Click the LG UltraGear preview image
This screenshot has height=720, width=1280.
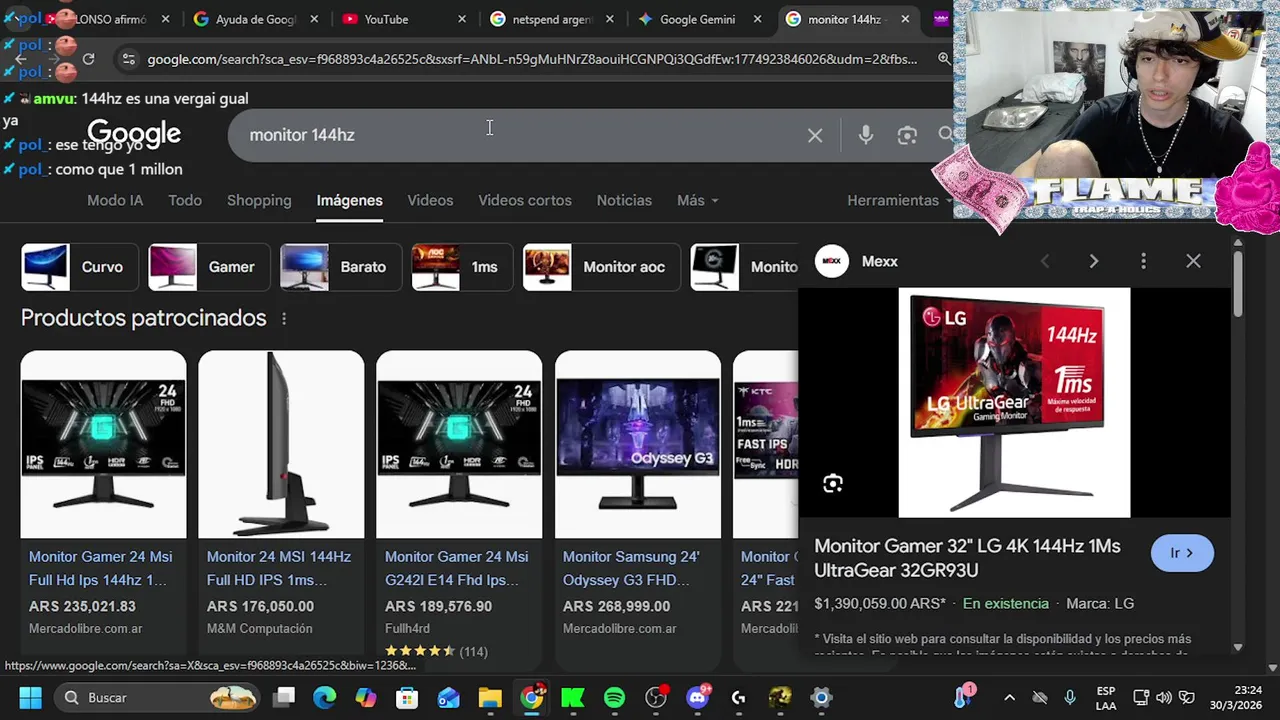1014,403
